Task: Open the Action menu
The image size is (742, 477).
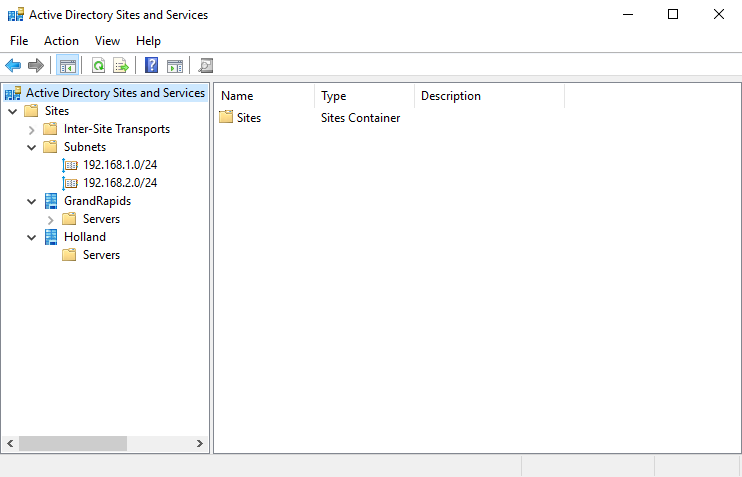Action: (x=61, y=41)
